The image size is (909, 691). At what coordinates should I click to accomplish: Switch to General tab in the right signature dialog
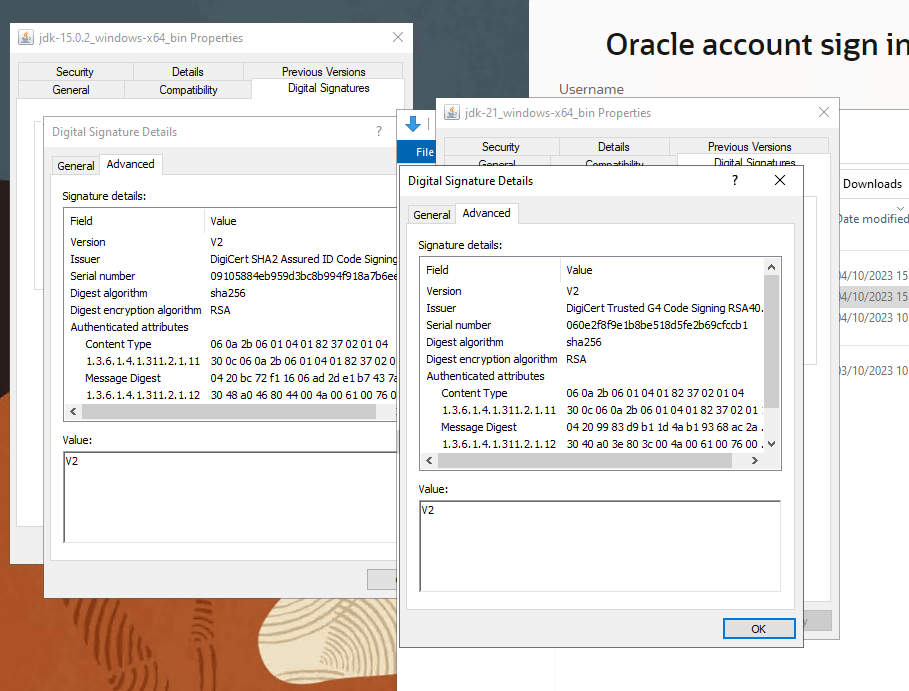432,214
